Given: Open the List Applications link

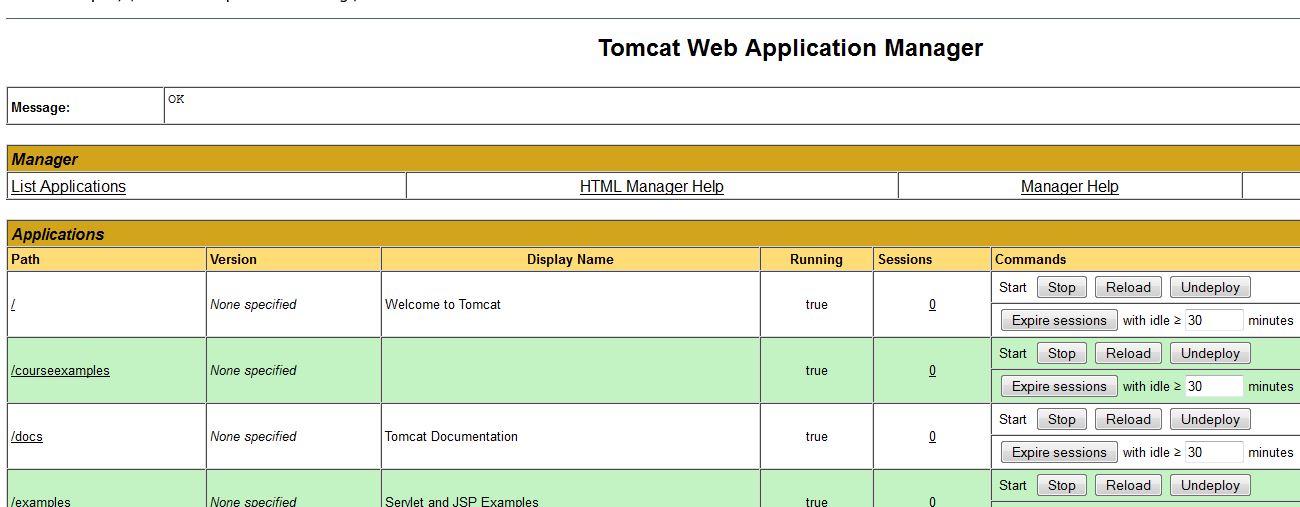Looking at the screenshot, I should pyautogui.click(x=68, y=186).
